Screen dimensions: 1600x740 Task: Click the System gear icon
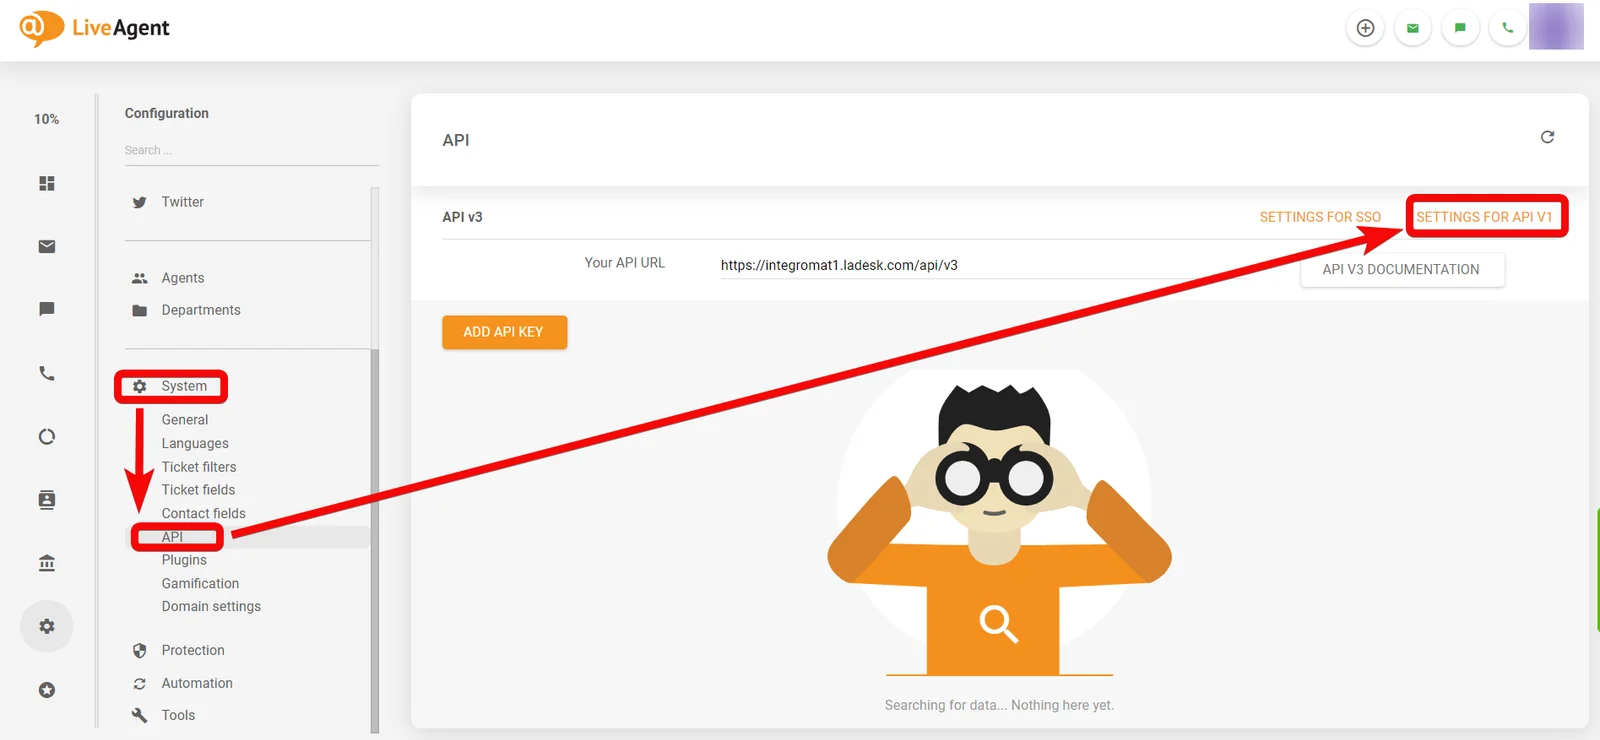tap(140, 386)
